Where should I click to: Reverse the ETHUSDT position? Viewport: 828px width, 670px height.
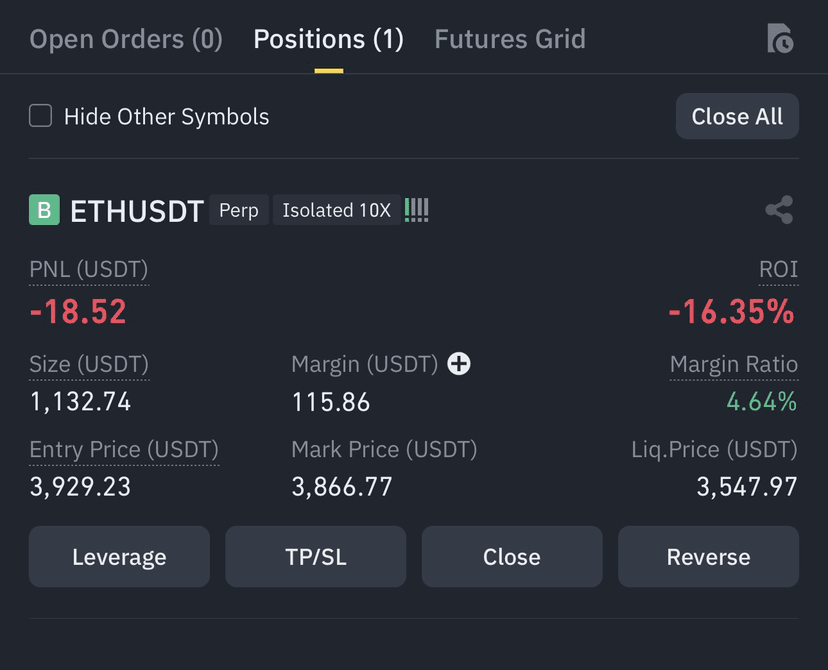[709, 556]
